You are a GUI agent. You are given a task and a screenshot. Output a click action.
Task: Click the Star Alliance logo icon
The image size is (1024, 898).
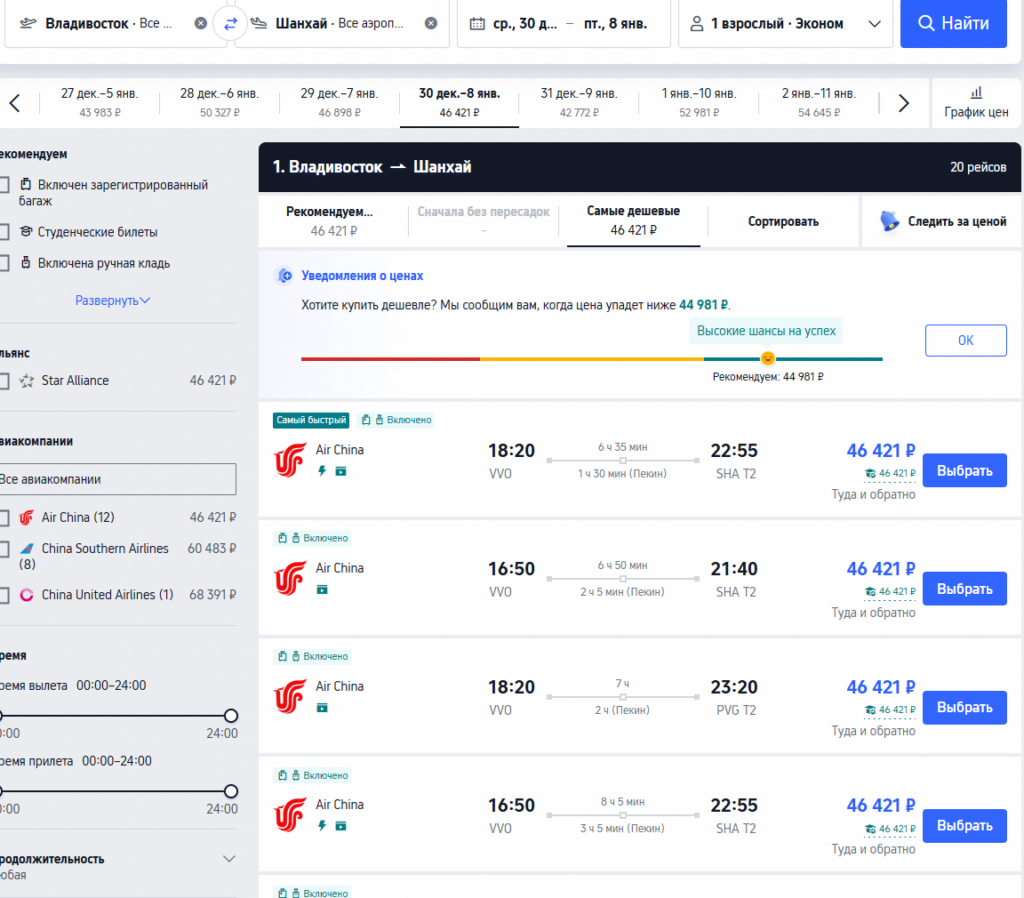click(x=27, y=381)
